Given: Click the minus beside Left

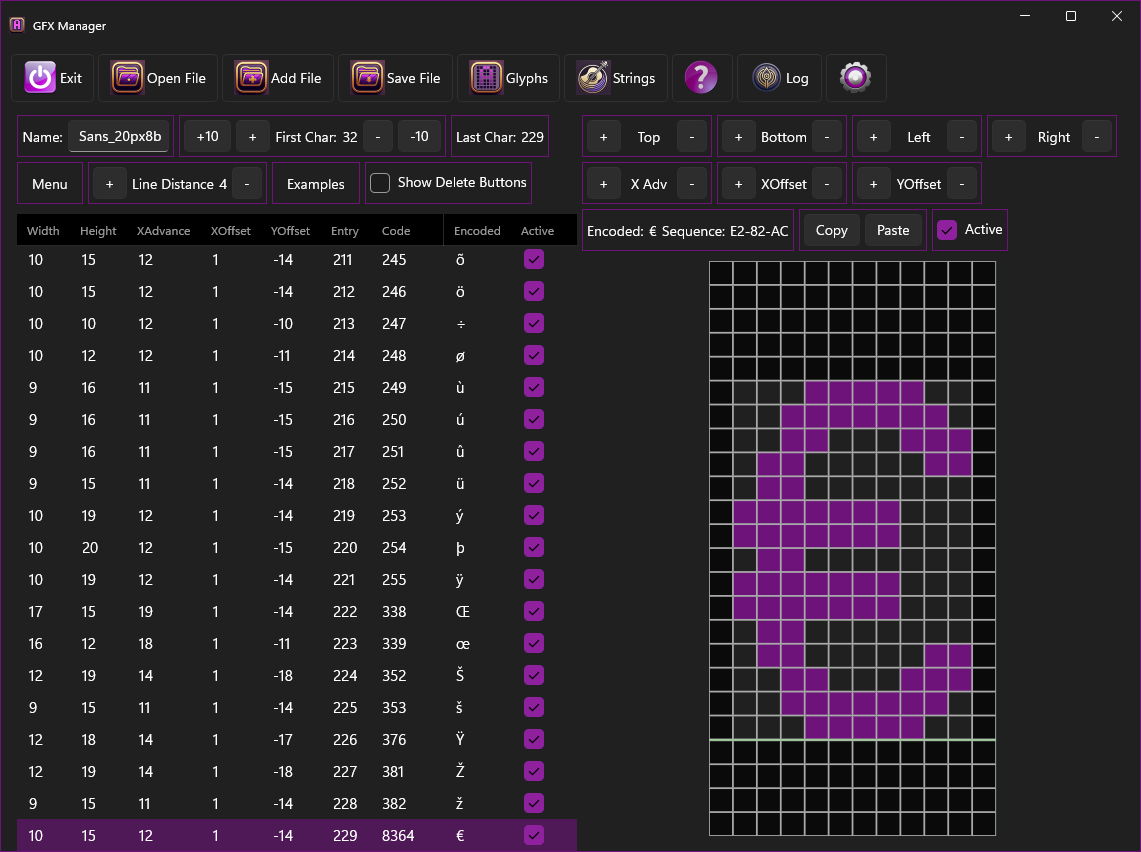Looking at the screenshot, I should [962, 137].
